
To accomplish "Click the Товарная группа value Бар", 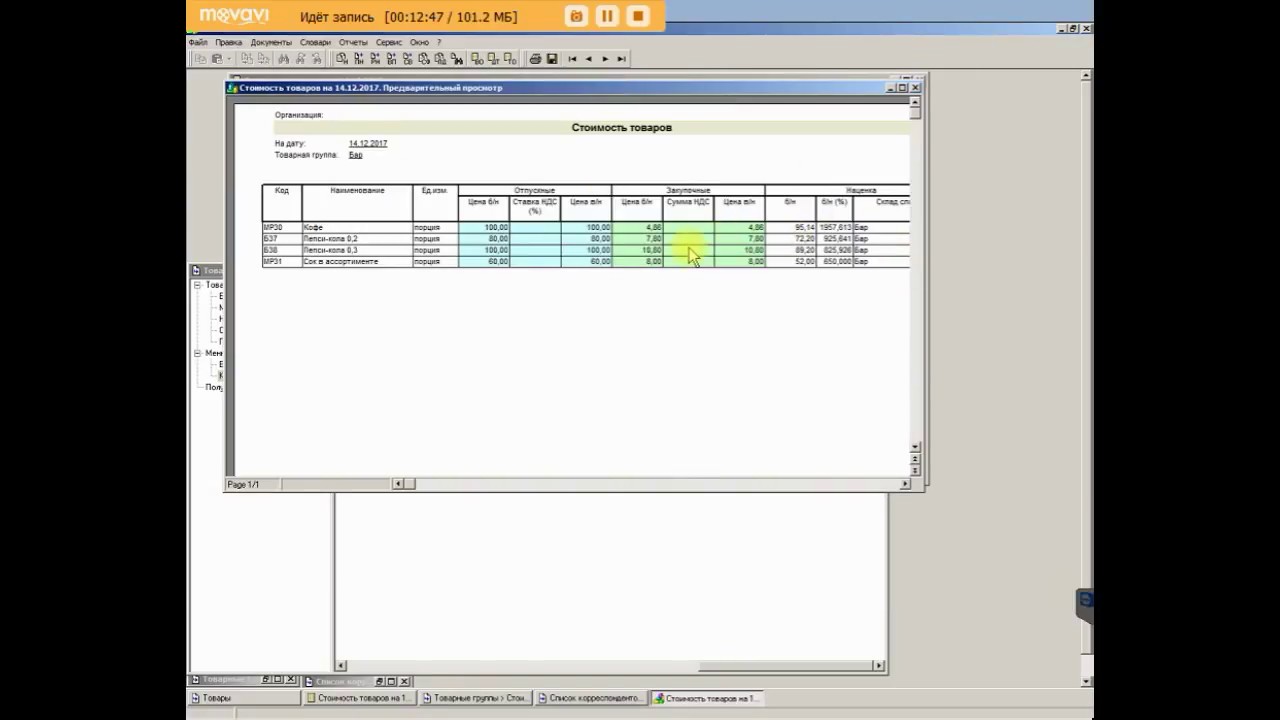I will (x=356, y=155).
